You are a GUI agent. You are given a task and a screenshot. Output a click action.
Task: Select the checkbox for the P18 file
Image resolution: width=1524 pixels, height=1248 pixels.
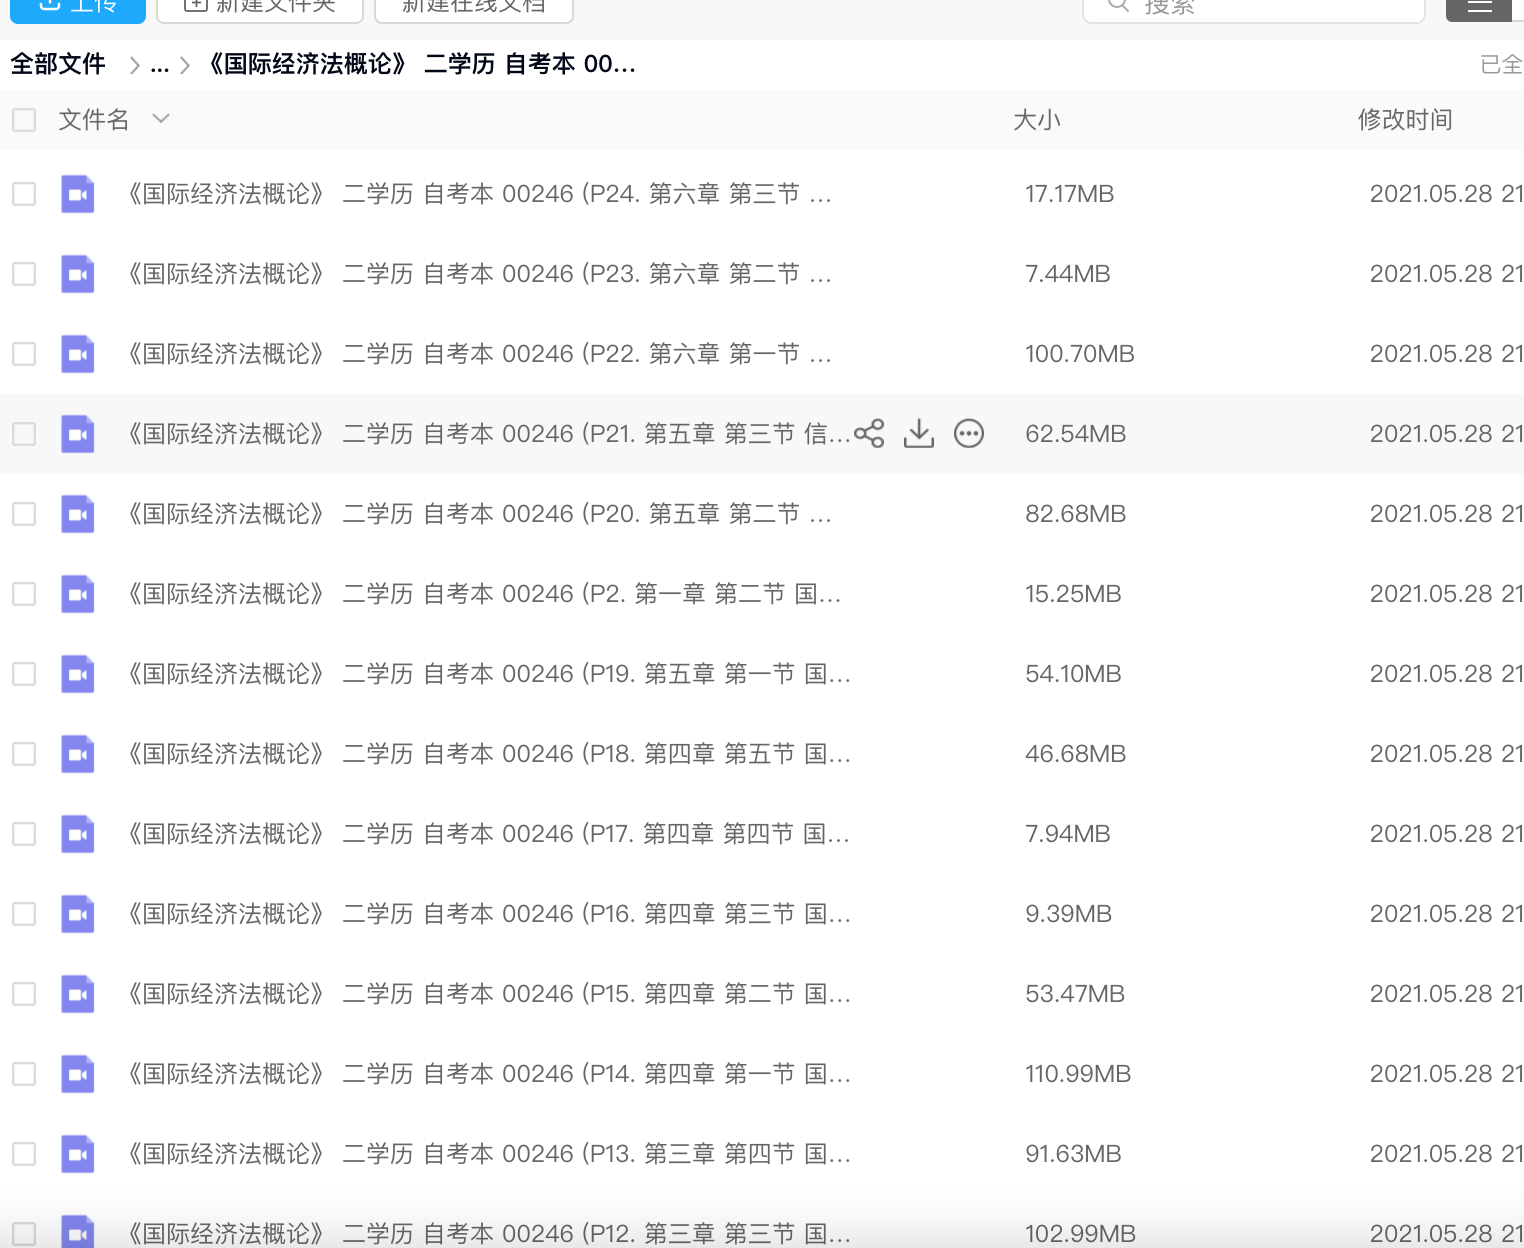[x=24, y=754]
